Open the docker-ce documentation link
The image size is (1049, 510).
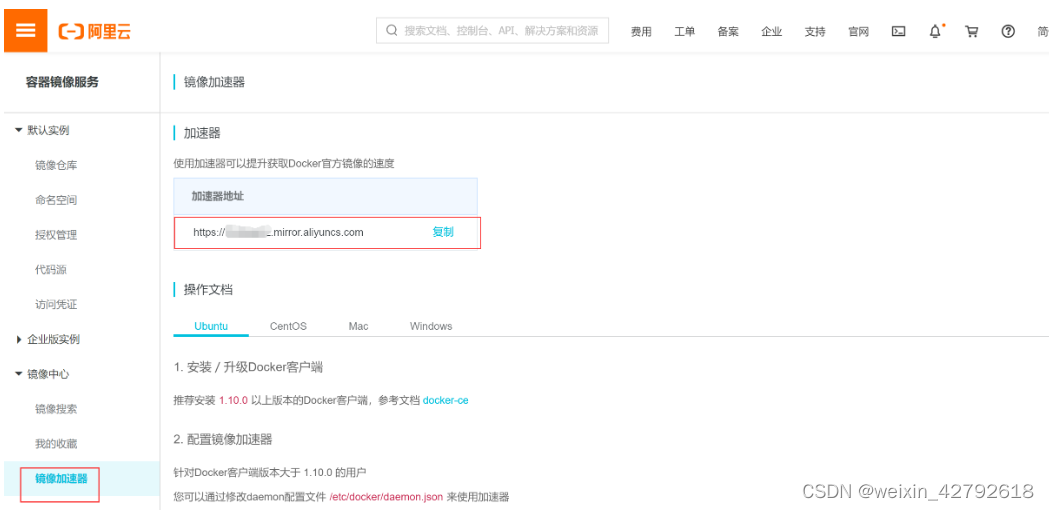coord(446,400)
